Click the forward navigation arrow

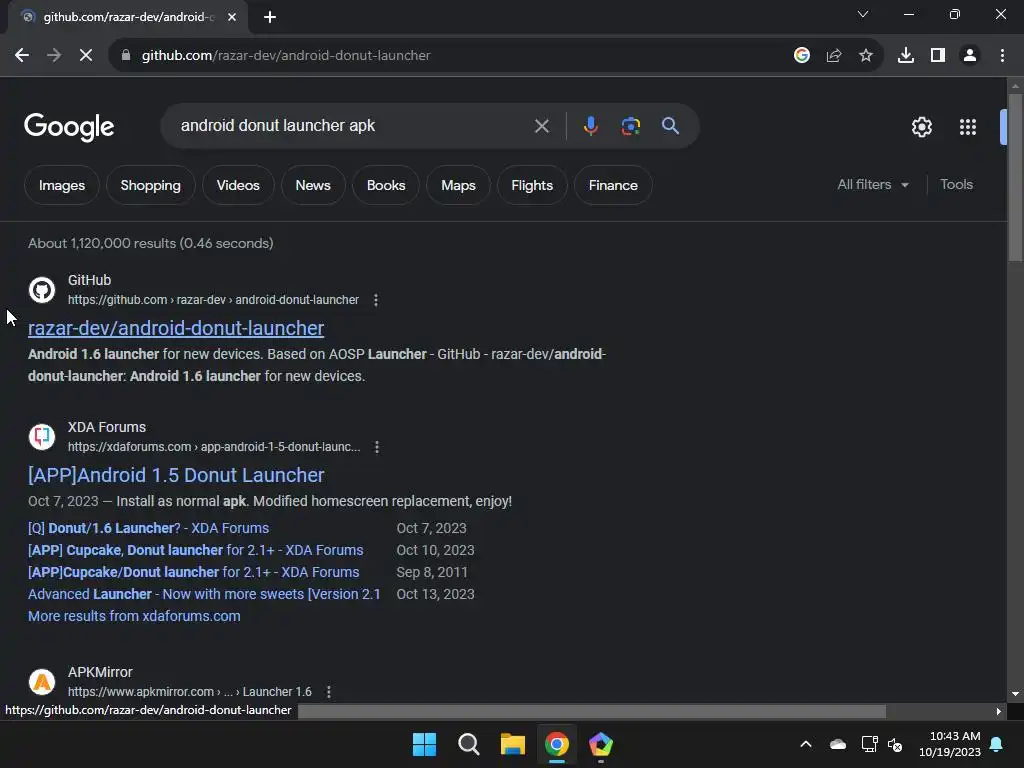[x=54, y=56]
